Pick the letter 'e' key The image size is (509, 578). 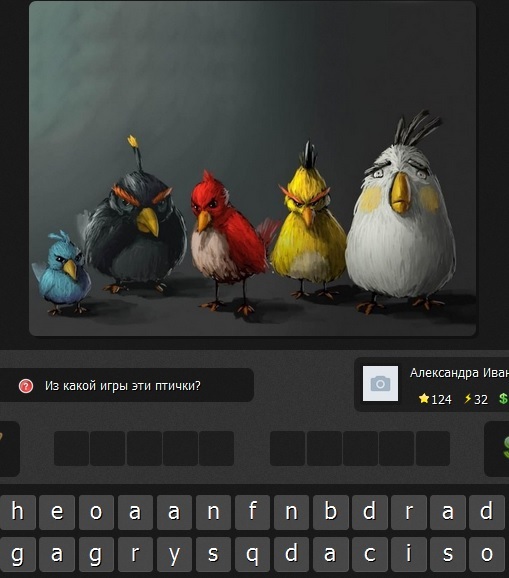tap(57, 512)
